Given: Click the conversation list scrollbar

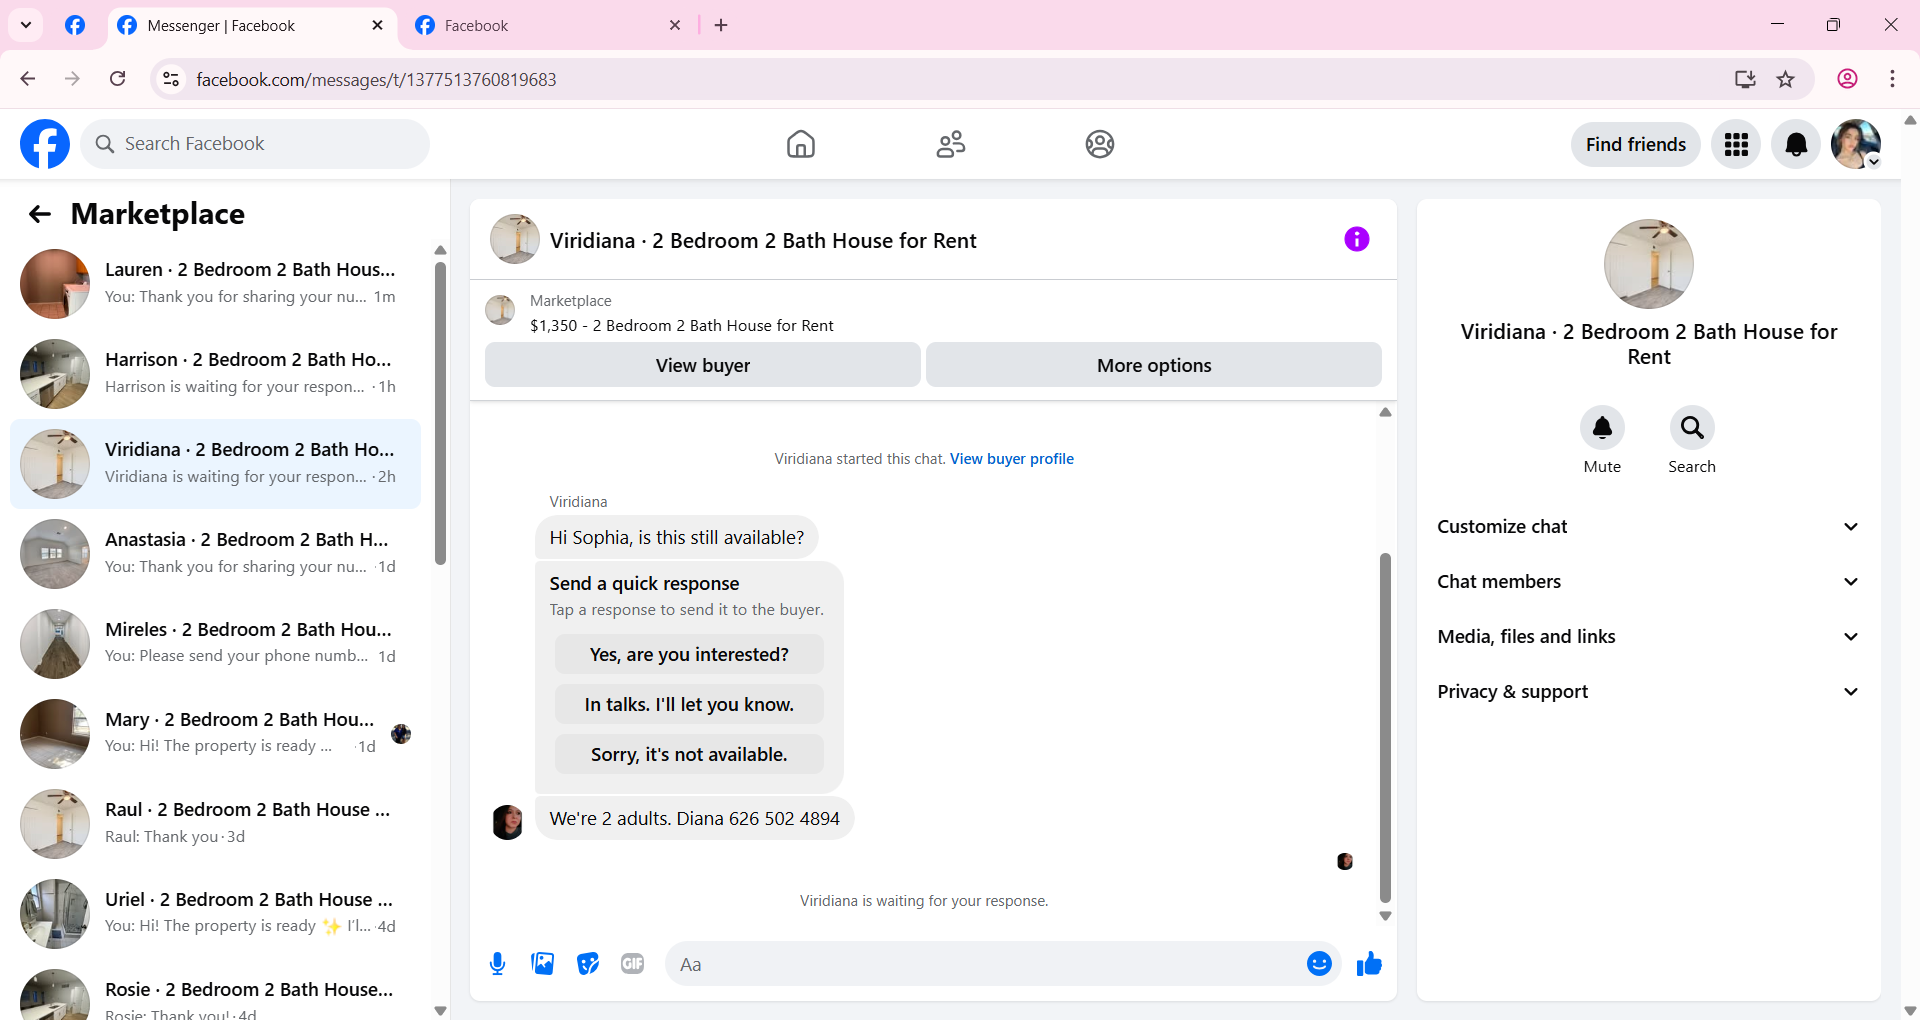Looking at the screenshot, I should point(440,413).
